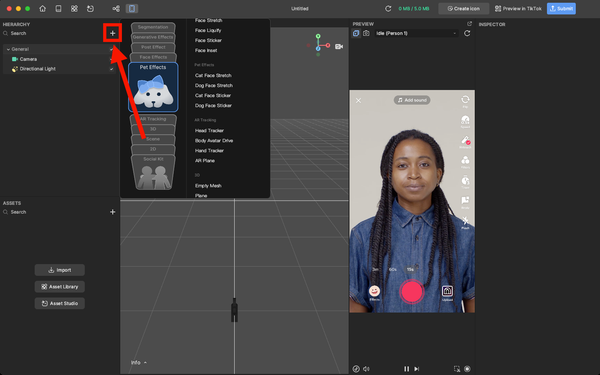This screenshot has width=600, height=375.
Task: Toggle General group visibility checkmark
Action: 111,49
